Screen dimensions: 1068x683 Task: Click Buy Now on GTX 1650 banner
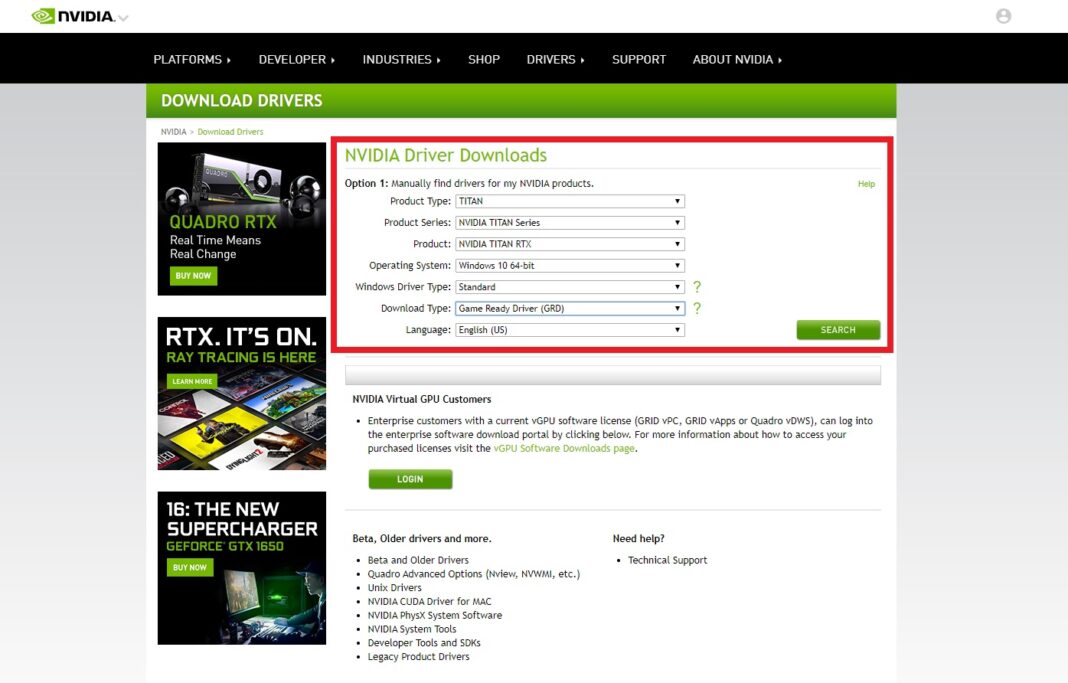[190, 567]
